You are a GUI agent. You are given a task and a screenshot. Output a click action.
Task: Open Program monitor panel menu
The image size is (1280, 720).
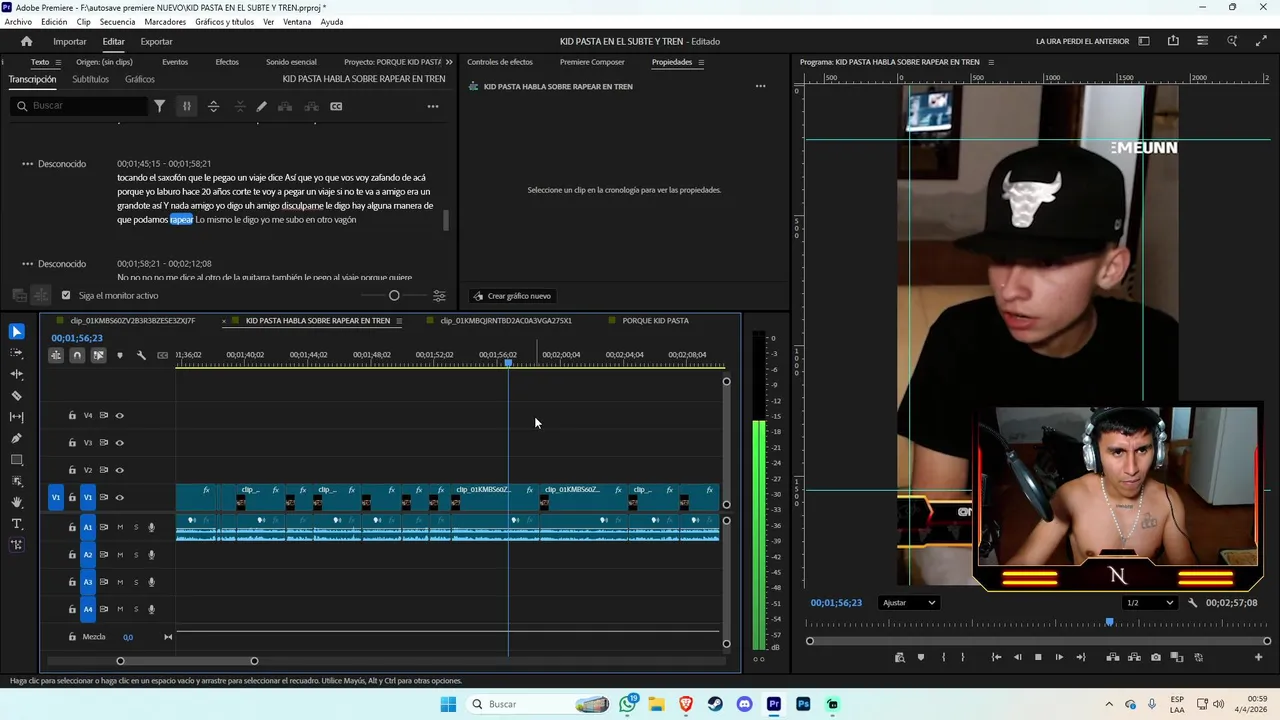click(991, 62)
